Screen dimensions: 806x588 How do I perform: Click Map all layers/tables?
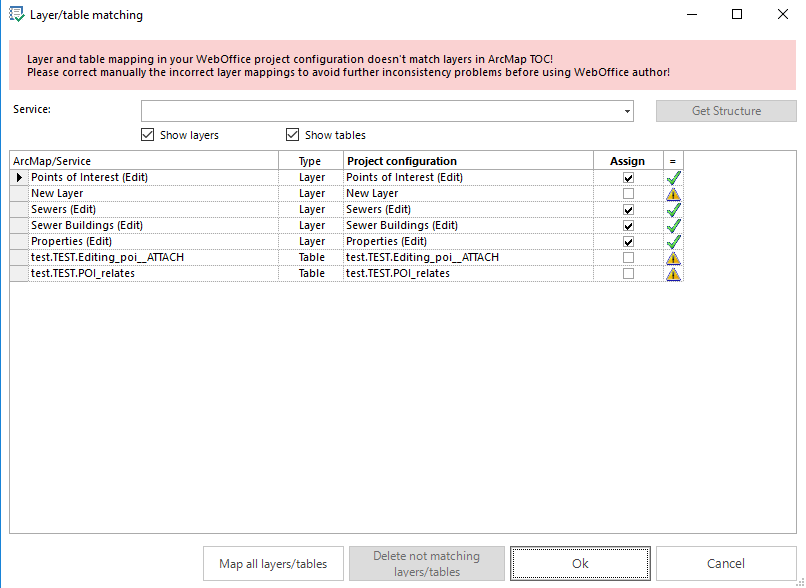(x=272, y=563)
